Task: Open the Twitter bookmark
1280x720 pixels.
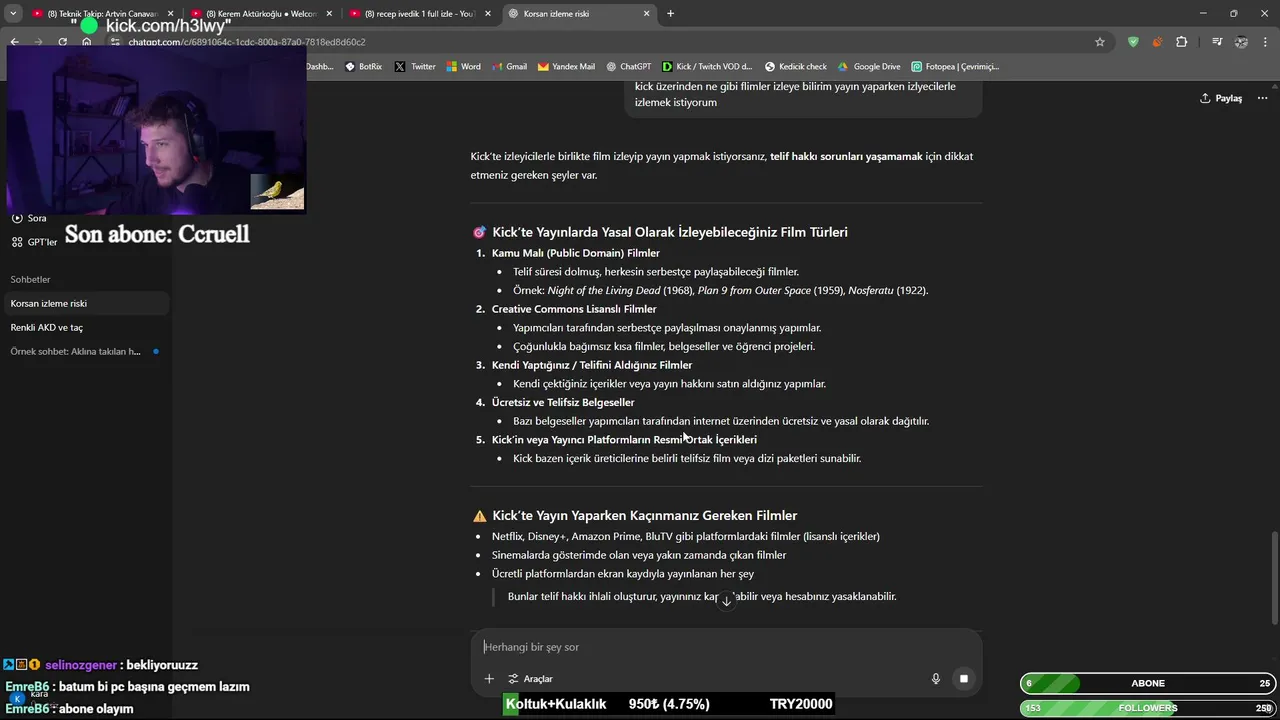Action: (x=415, y=67)
